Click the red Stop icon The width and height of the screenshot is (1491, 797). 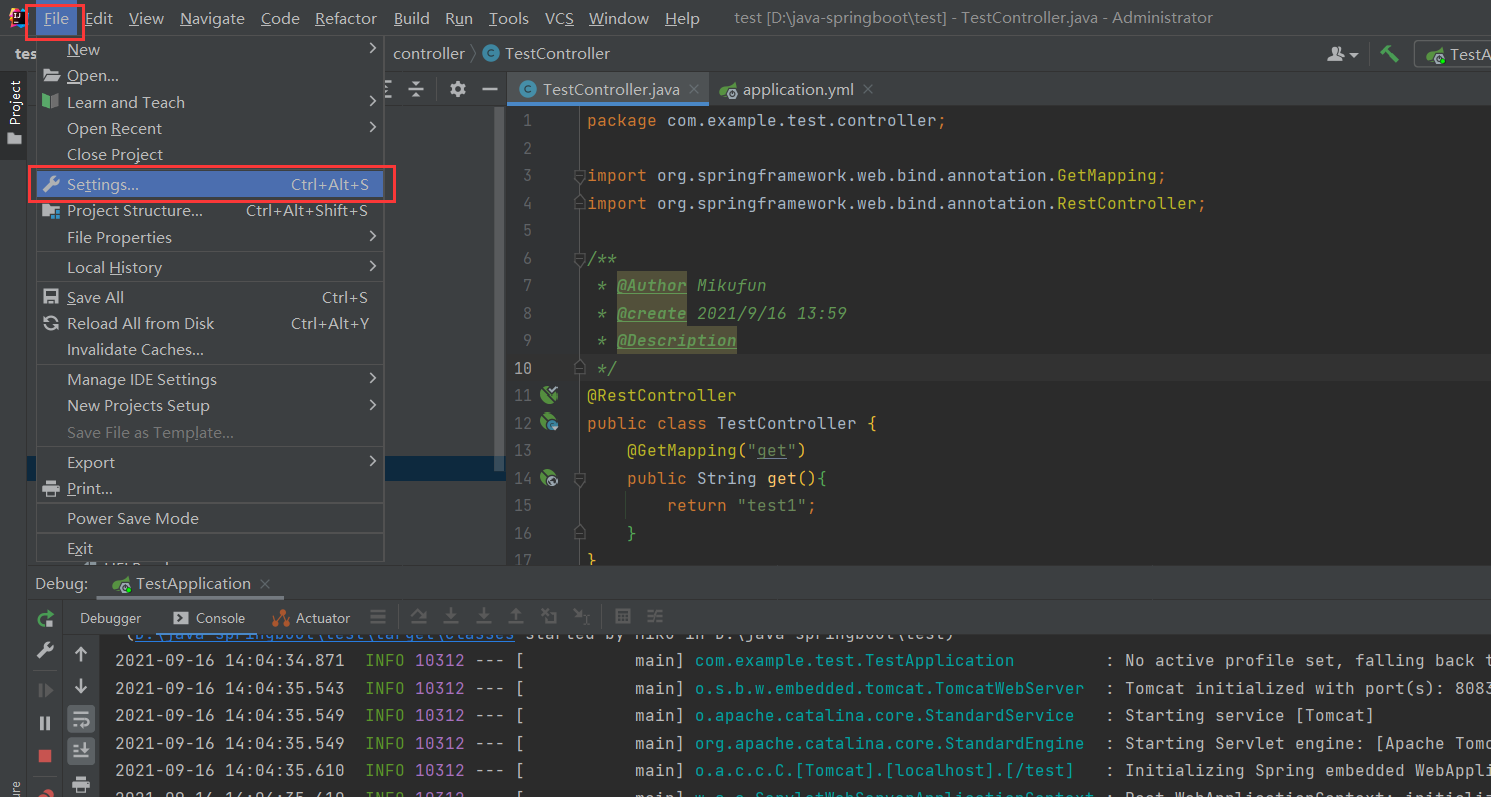click(x=45, y=756)
